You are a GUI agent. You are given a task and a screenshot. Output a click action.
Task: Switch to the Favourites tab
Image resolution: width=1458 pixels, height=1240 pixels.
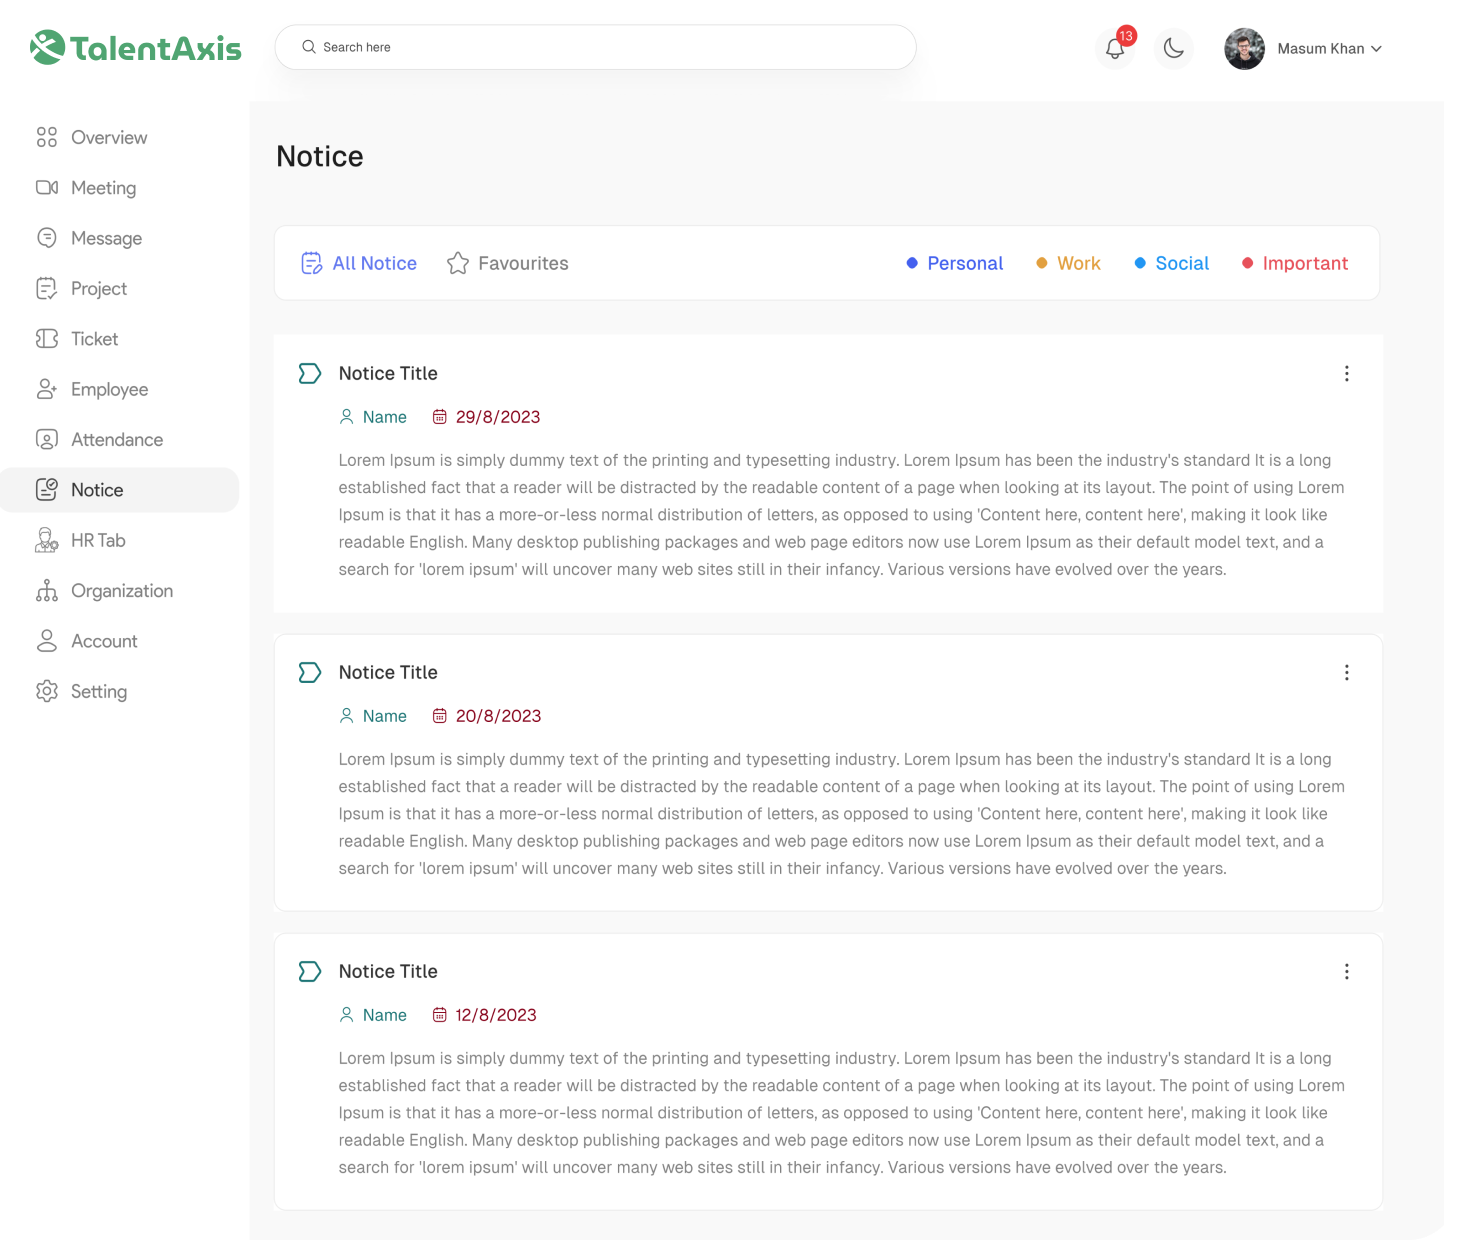(508, 263)
